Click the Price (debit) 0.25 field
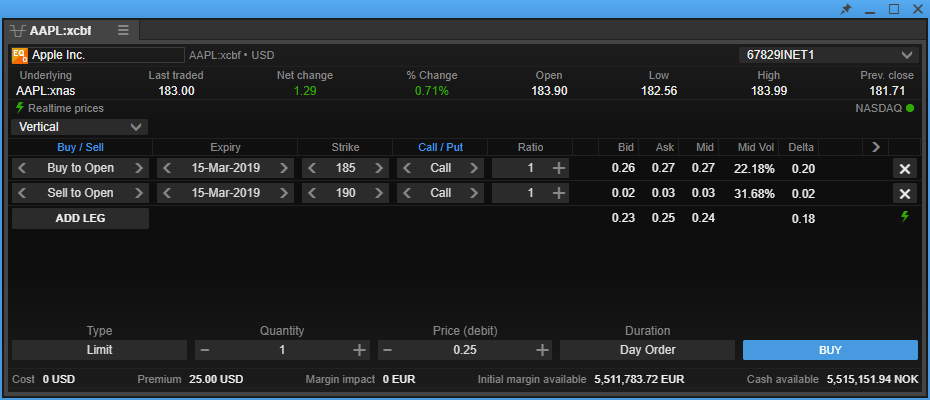Screen dimensions: 930x400 tap(465, 350)
